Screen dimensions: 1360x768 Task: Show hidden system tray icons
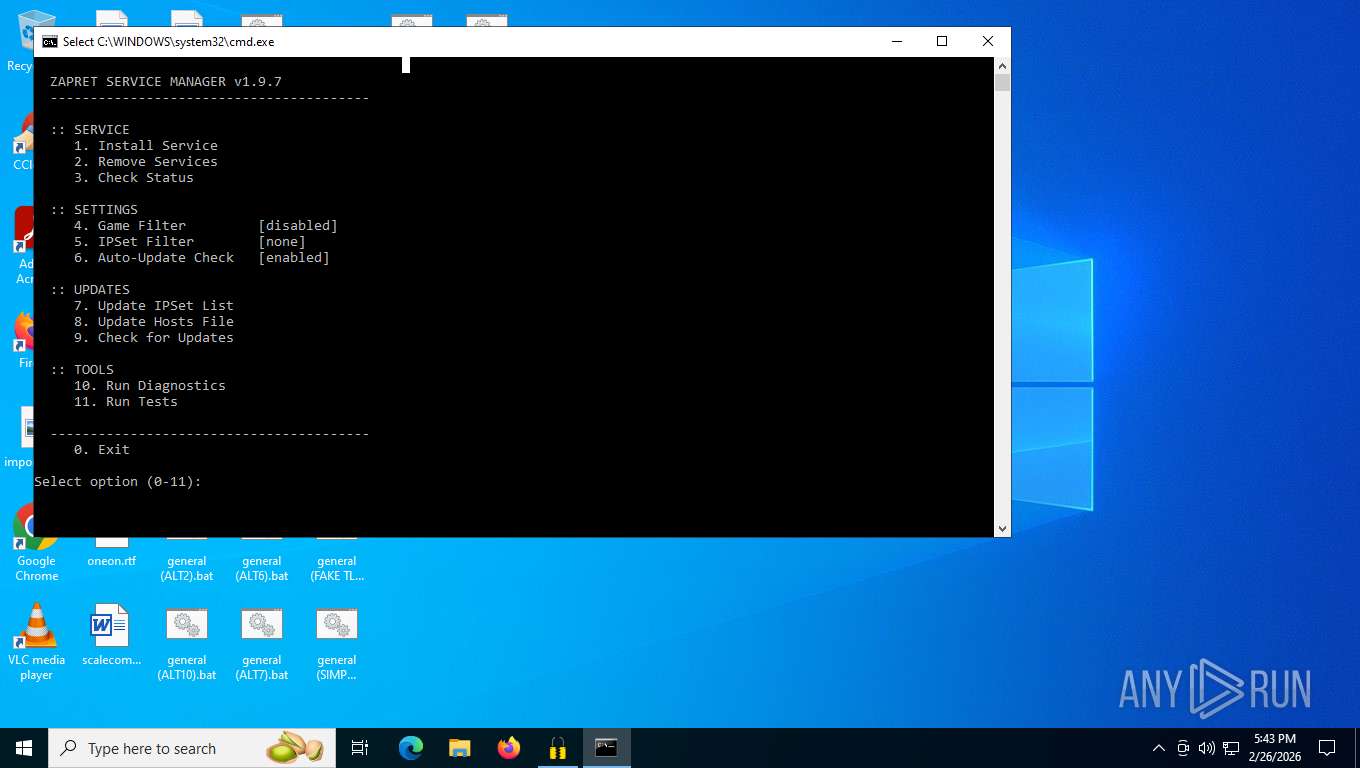pos(1159,748)
